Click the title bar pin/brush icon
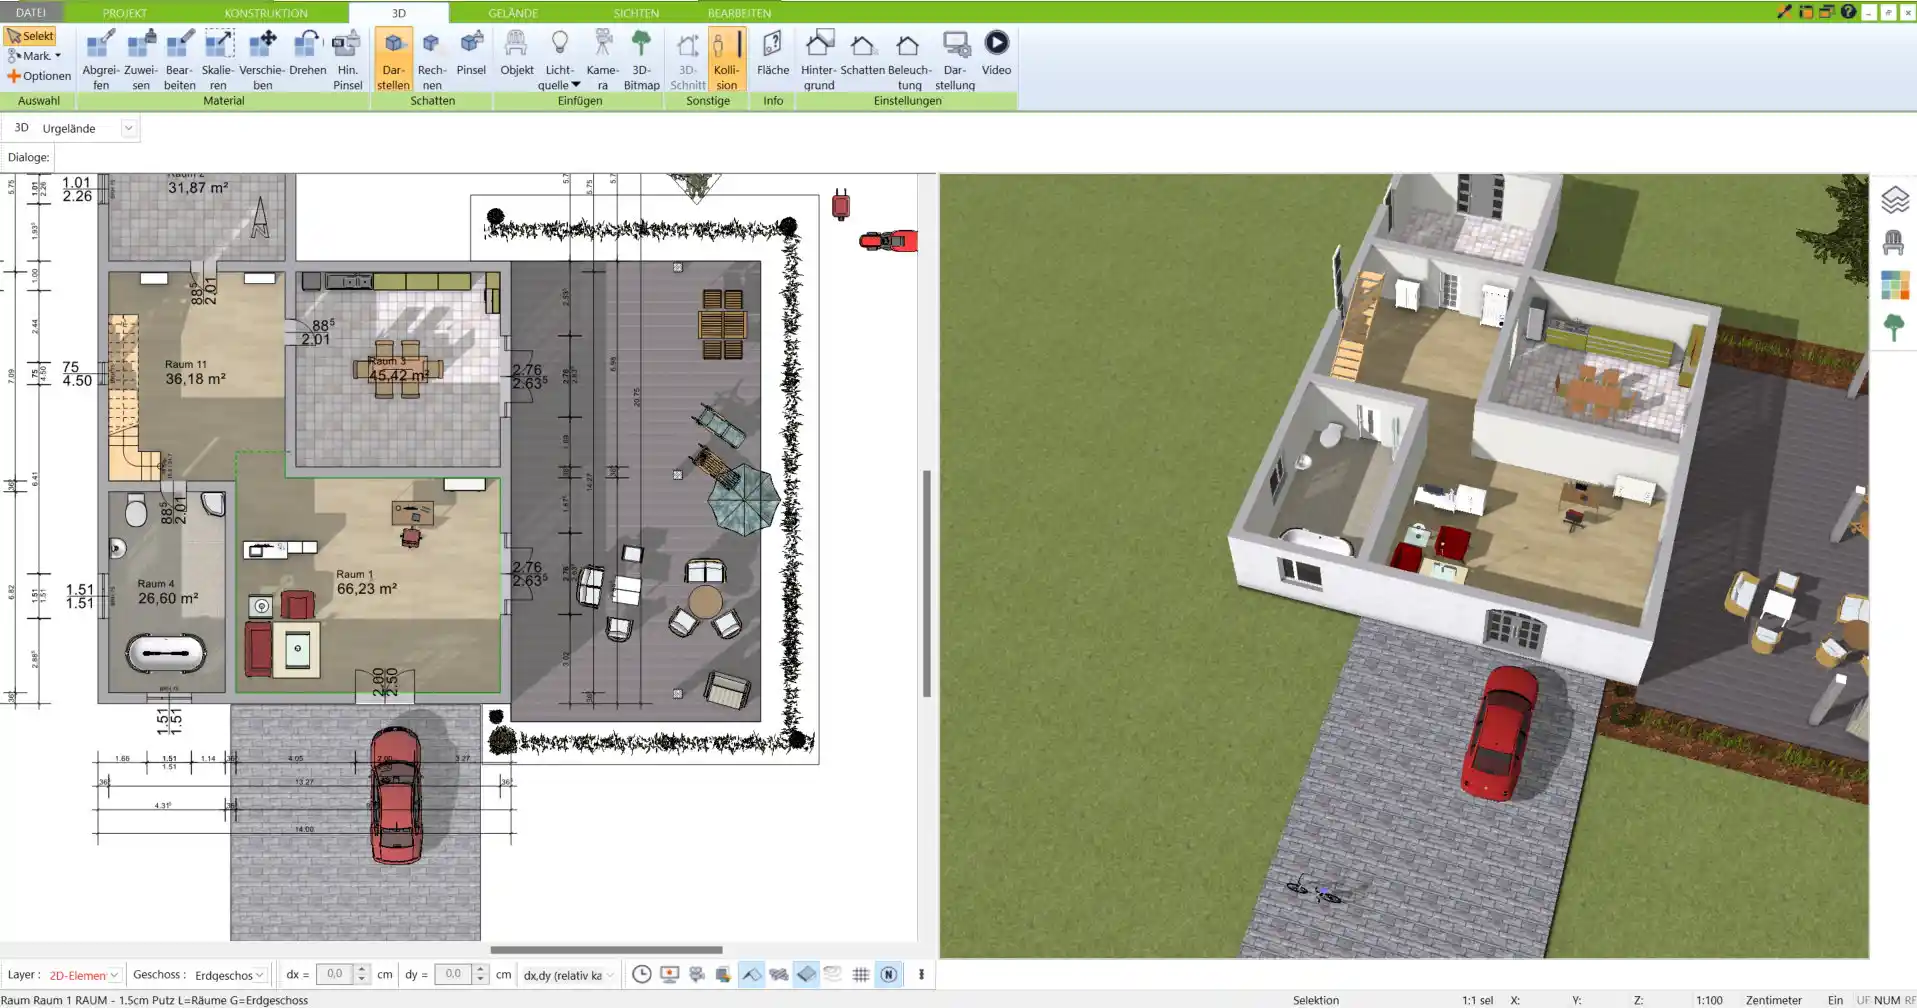This screenshot has width=1917, height=1008. (x=1784, y=12)
